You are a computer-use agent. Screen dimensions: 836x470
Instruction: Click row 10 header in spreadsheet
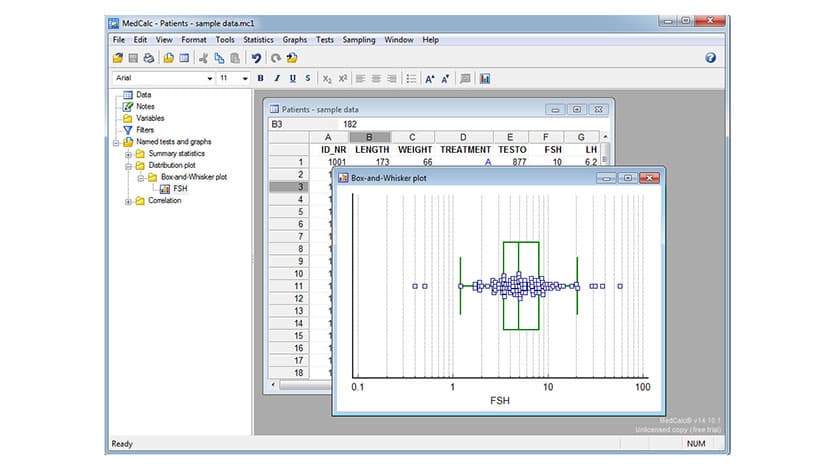point(289,274)
